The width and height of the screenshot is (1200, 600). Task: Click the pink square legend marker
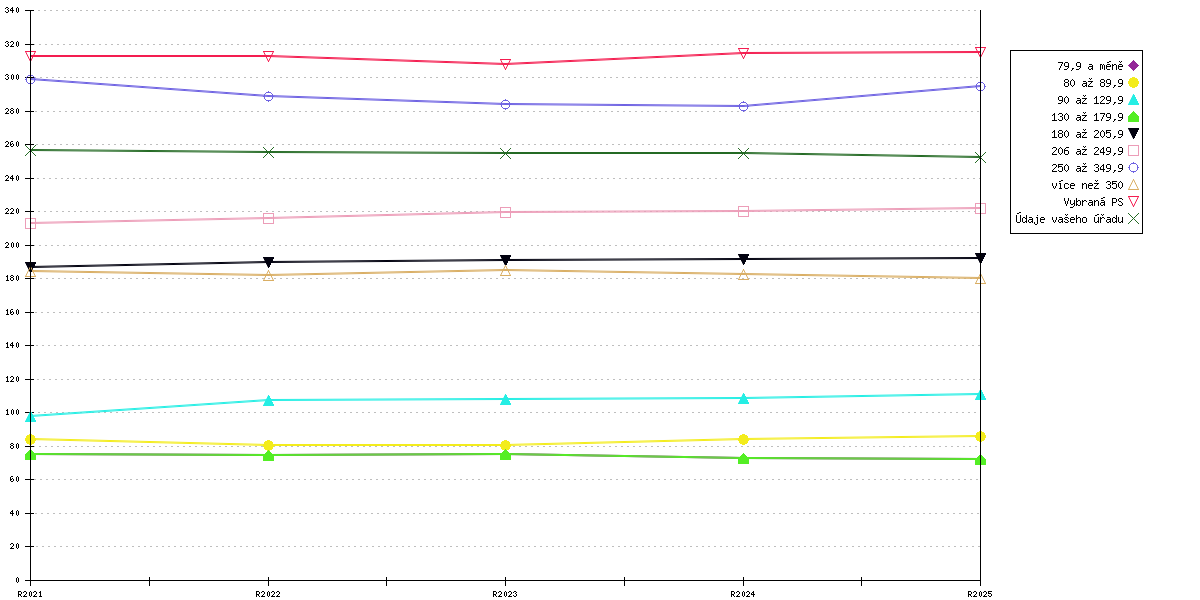click(x=1134, y=151)
